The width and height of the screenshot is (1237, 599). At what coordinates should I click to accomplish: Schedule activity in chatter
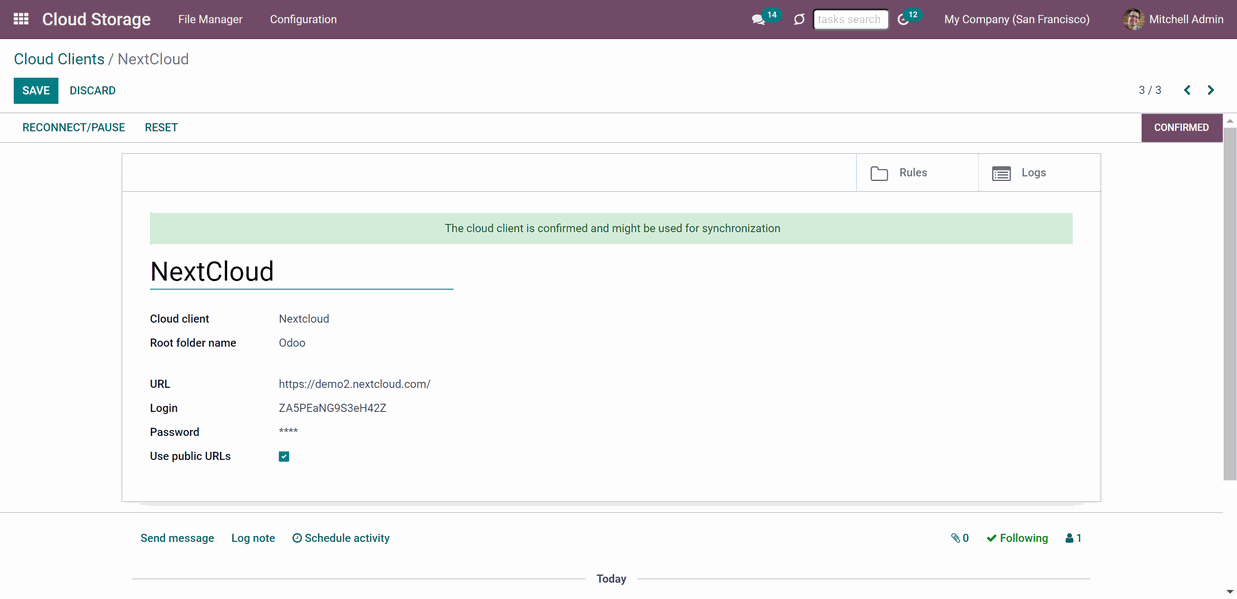coord(341,538)
